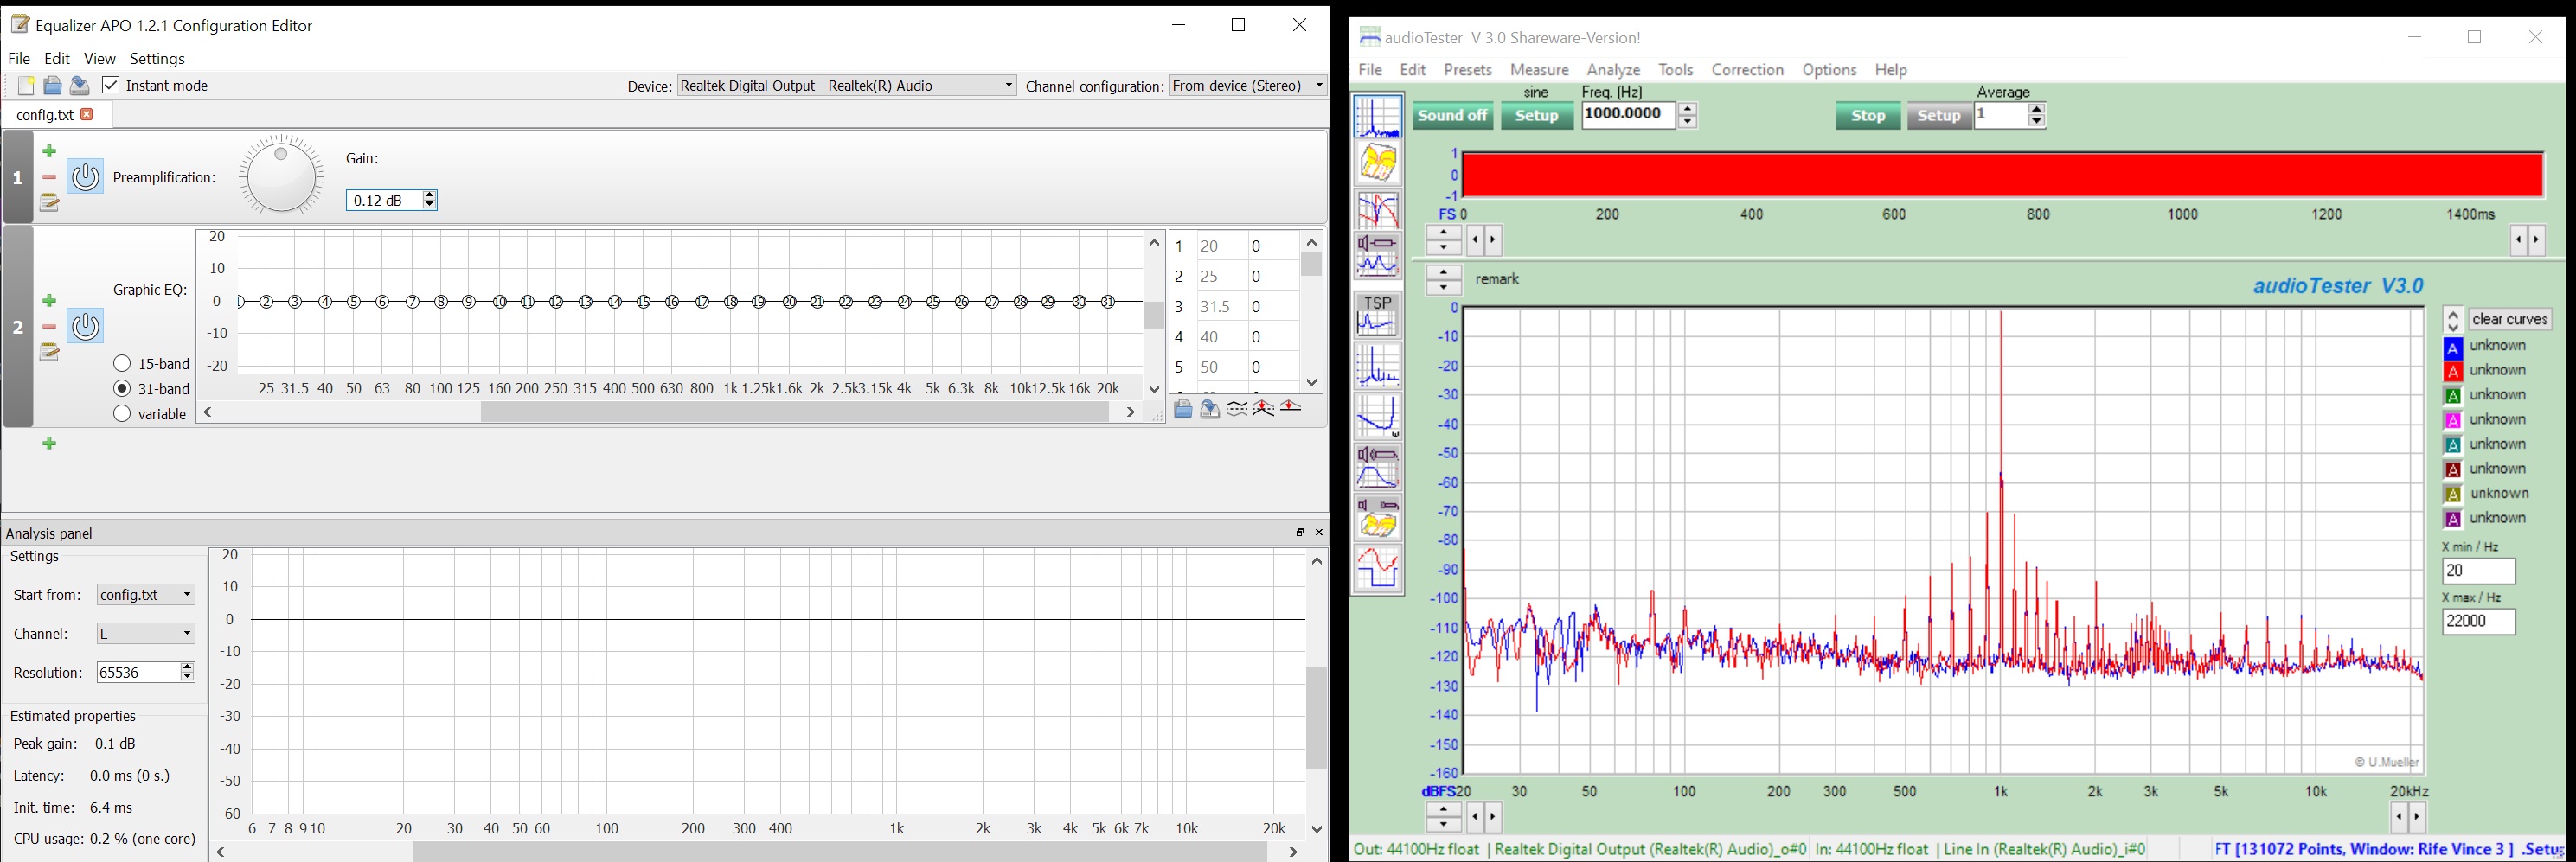Open the Start from config.txt dropdown

point(146,595)
